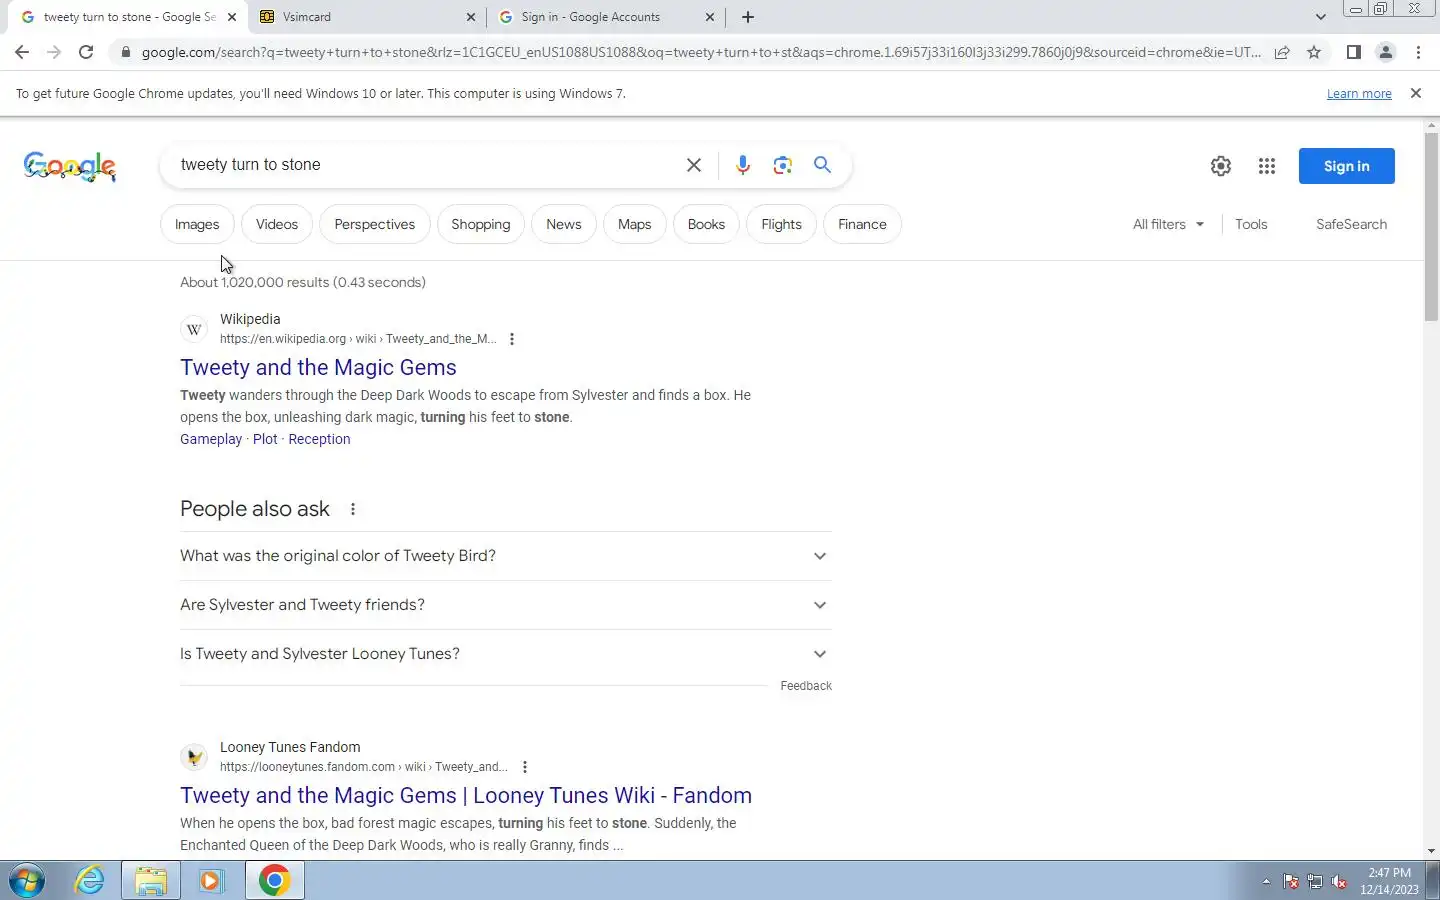Clear the search query with X
Image resolution: width=1440 pixels, height=900 pixels.
tap(694, 165)
